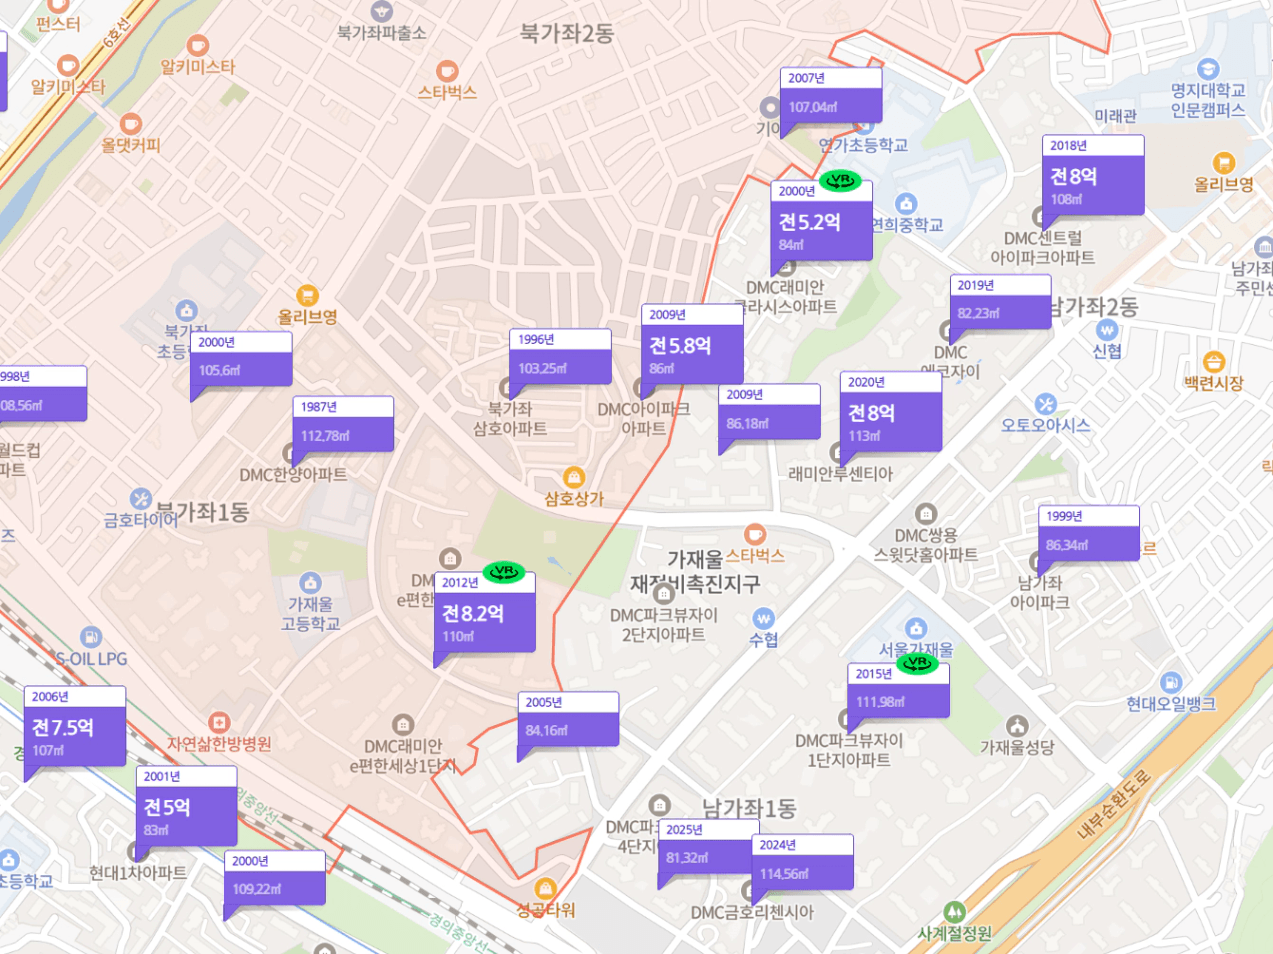This screenshot has height=954, width=1273.
Task: Click the 백련시장 market icon
Action: coord(1214,361)
